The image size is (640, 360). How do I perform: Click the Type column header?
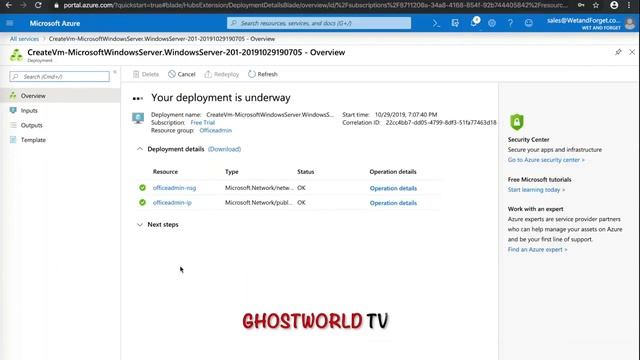[x=231, y=172]
